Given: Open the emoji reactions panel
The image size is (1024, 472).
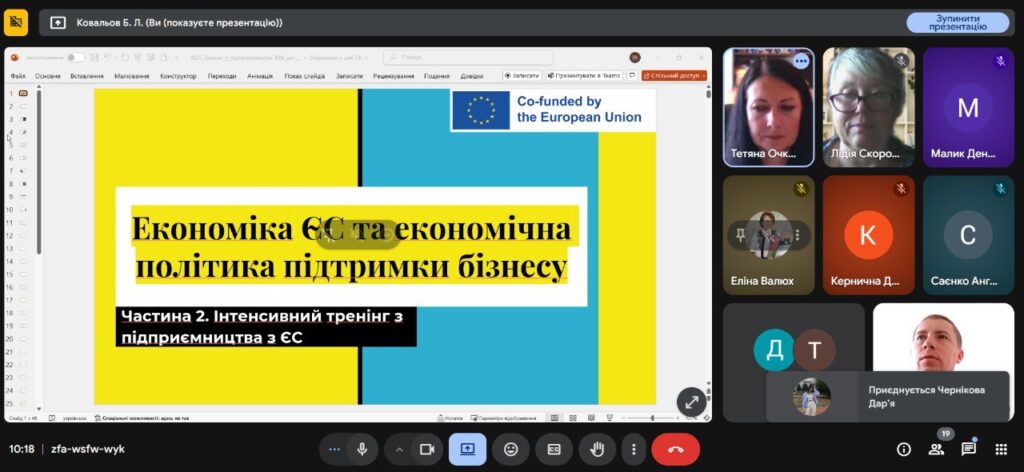Looking at the screenshot, I should 511,449.
